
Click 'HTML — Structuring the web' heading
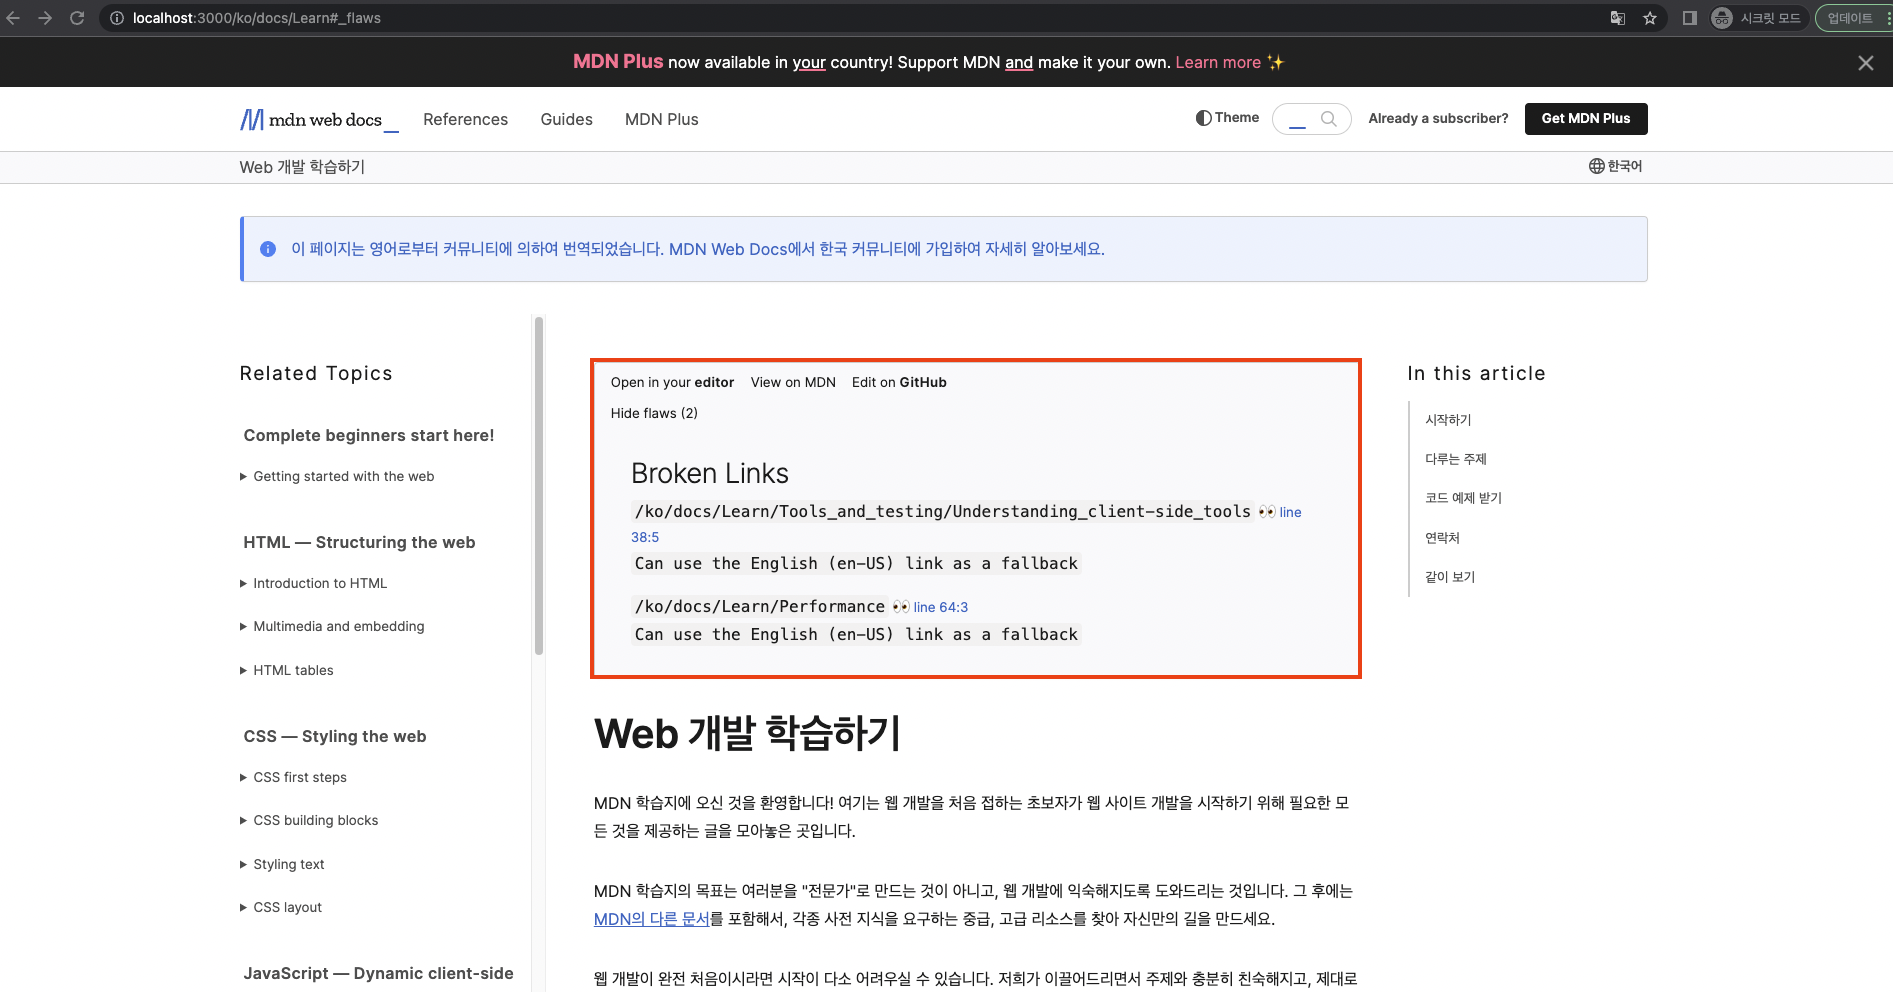coord(359,542)
